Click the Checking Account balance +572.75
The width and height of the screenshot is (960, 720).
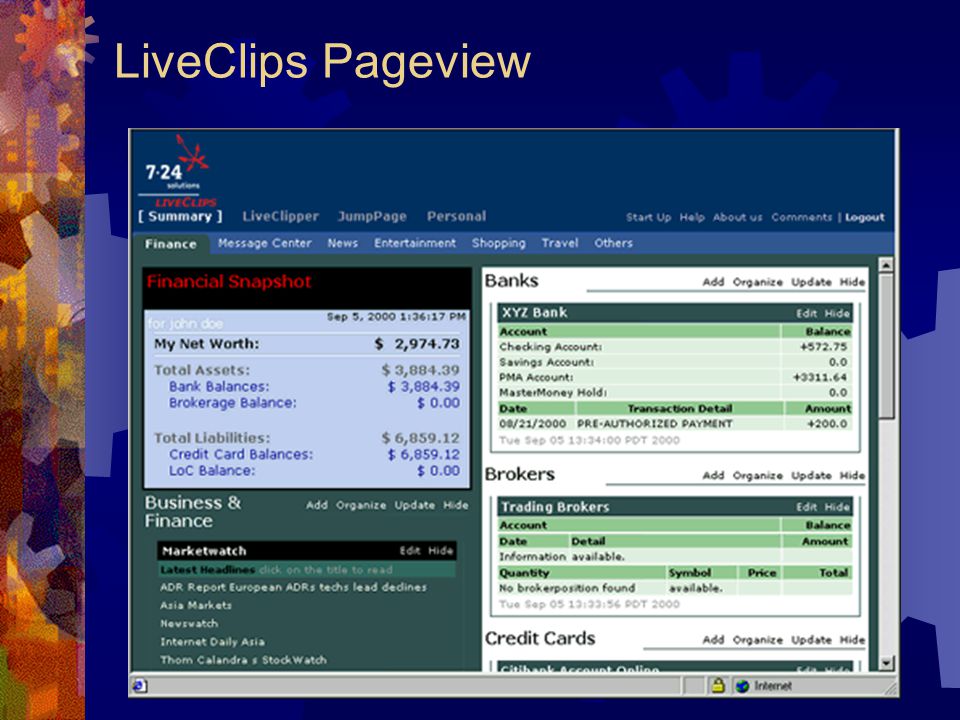[823, 347]
